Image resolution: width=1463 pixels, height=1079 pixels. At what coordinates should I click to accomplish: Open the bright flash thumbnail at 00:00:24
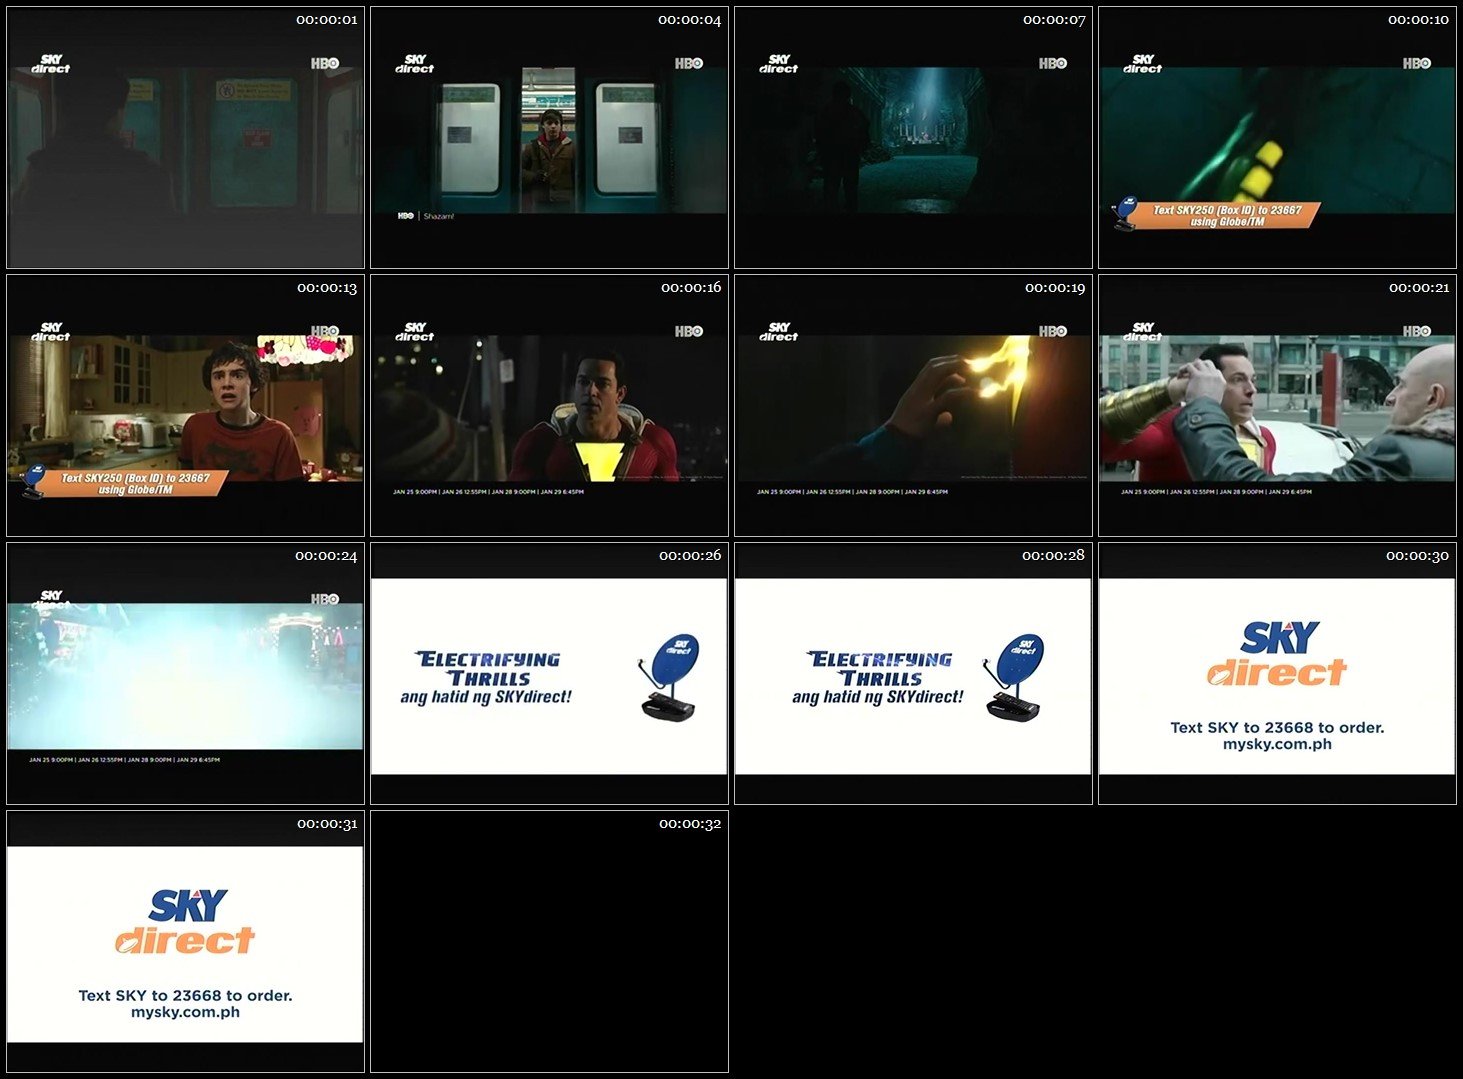coord(185,673)
